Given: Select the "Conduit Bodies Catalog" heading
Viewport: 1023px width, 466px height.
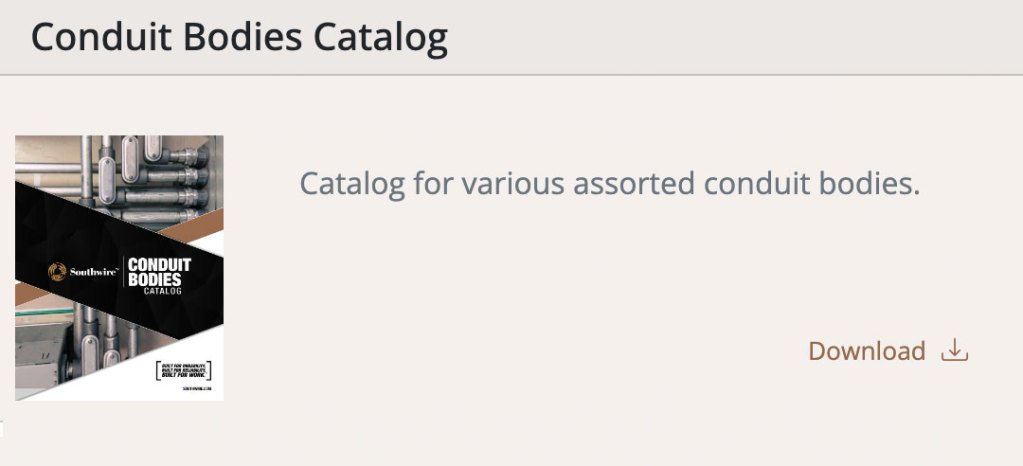Looking at the screenshot, I should (239, 37).
